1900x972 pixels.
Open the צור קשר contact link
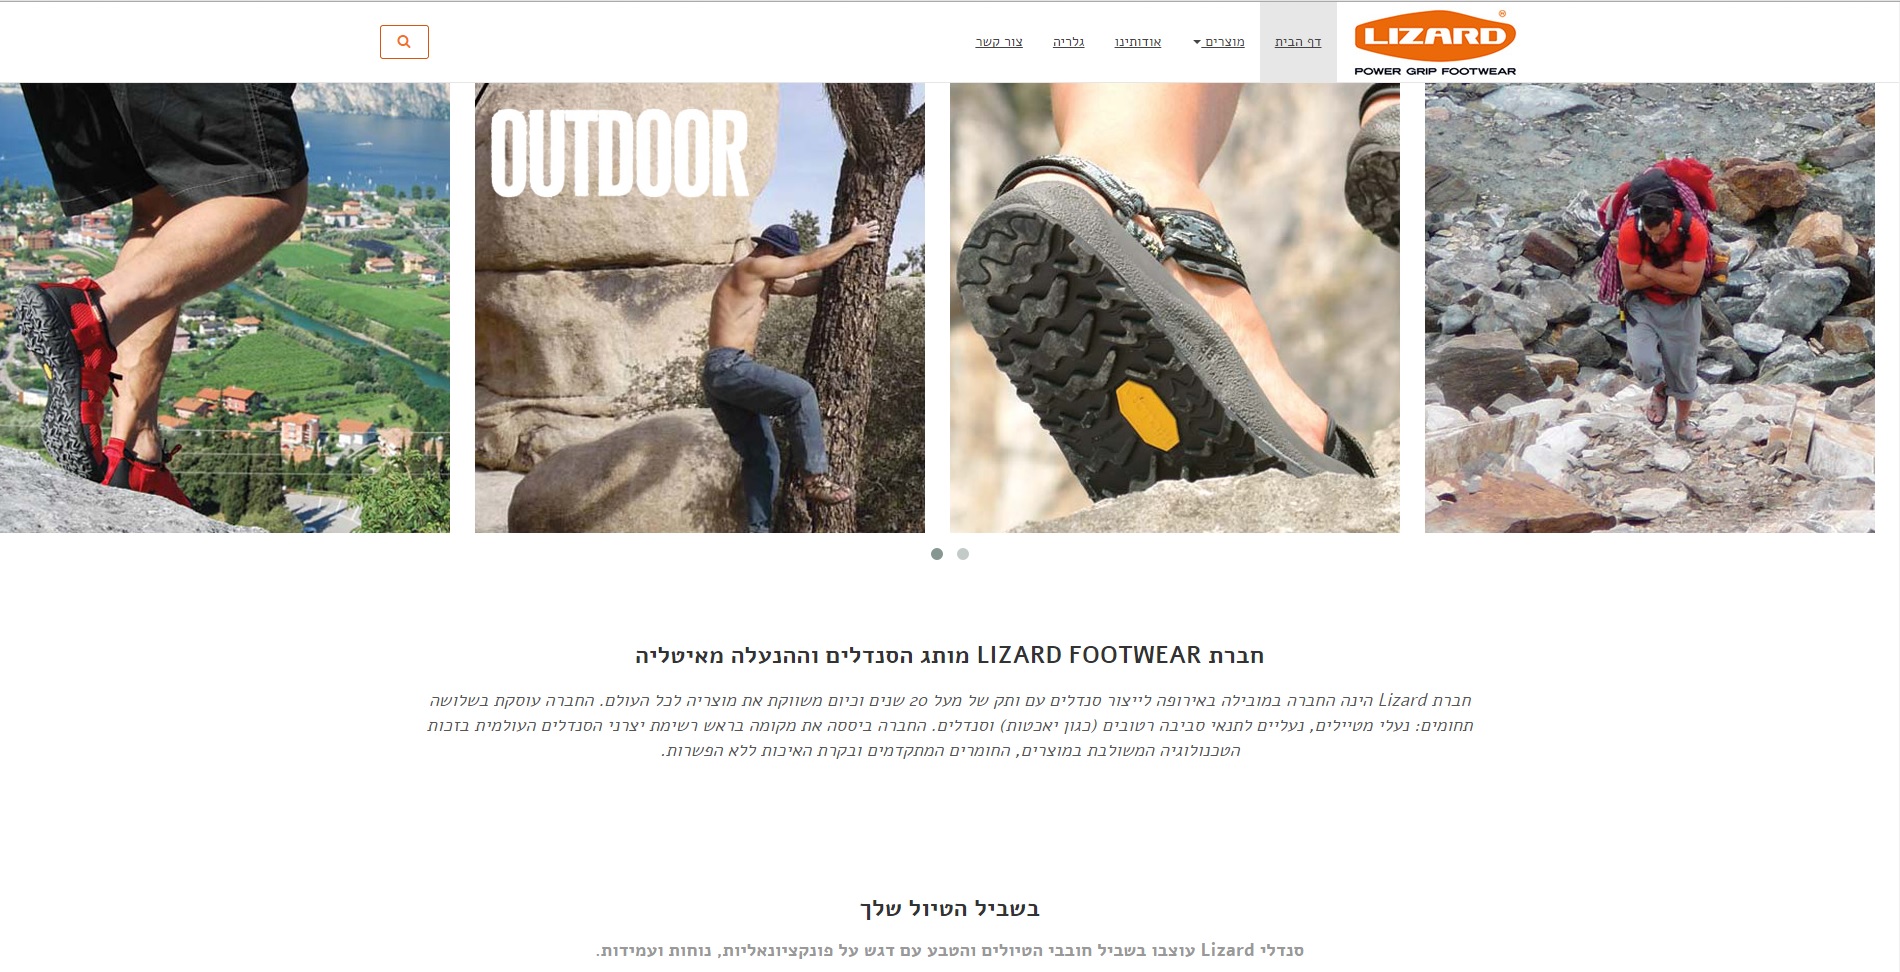tap(999, 42)
